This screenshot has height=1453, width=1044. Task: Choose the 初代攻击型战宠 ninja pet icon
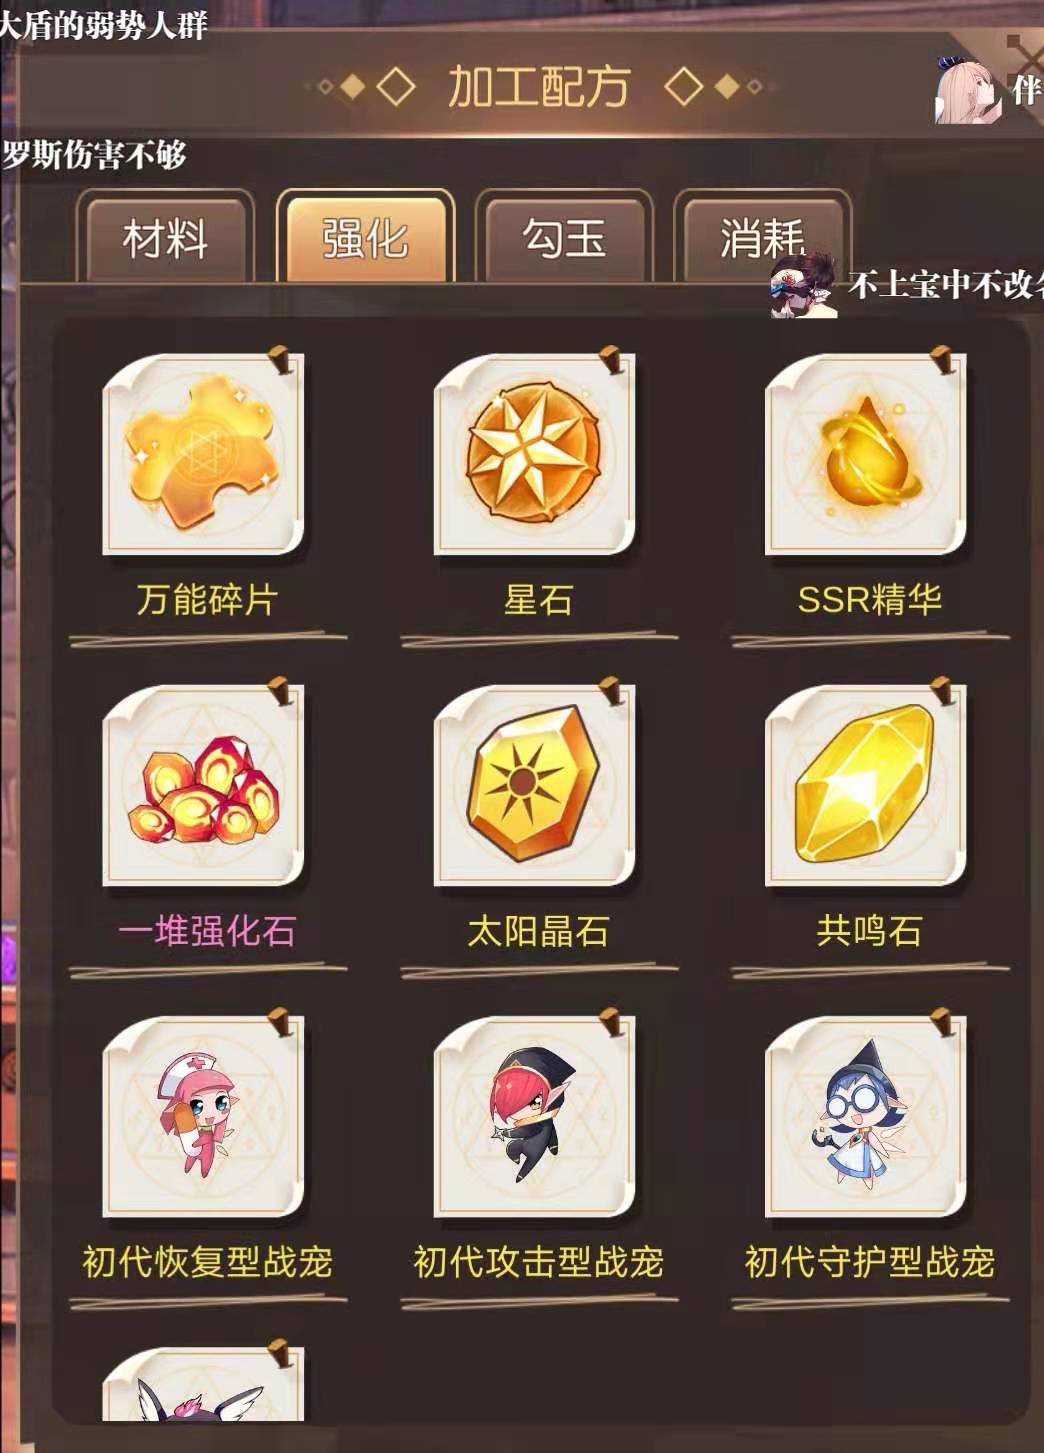coord(535,1117)
